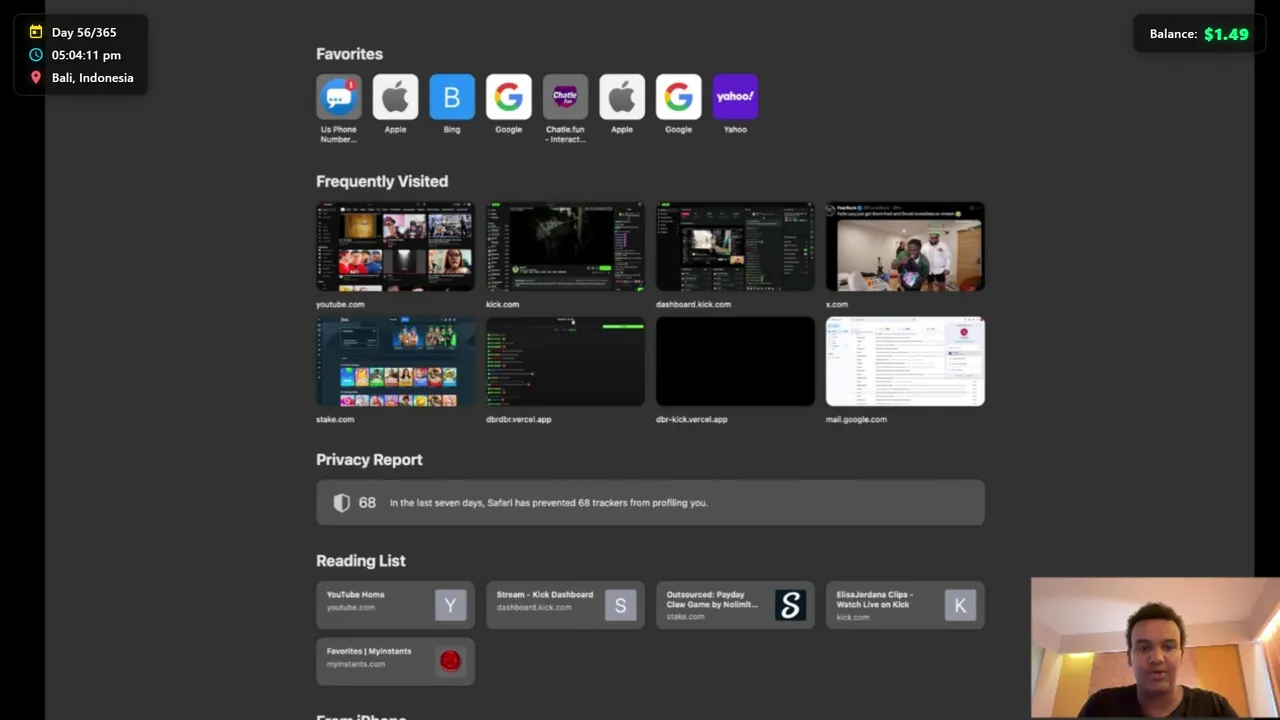Open Stream - Kick Dashboard reading list item

[565, 605]
